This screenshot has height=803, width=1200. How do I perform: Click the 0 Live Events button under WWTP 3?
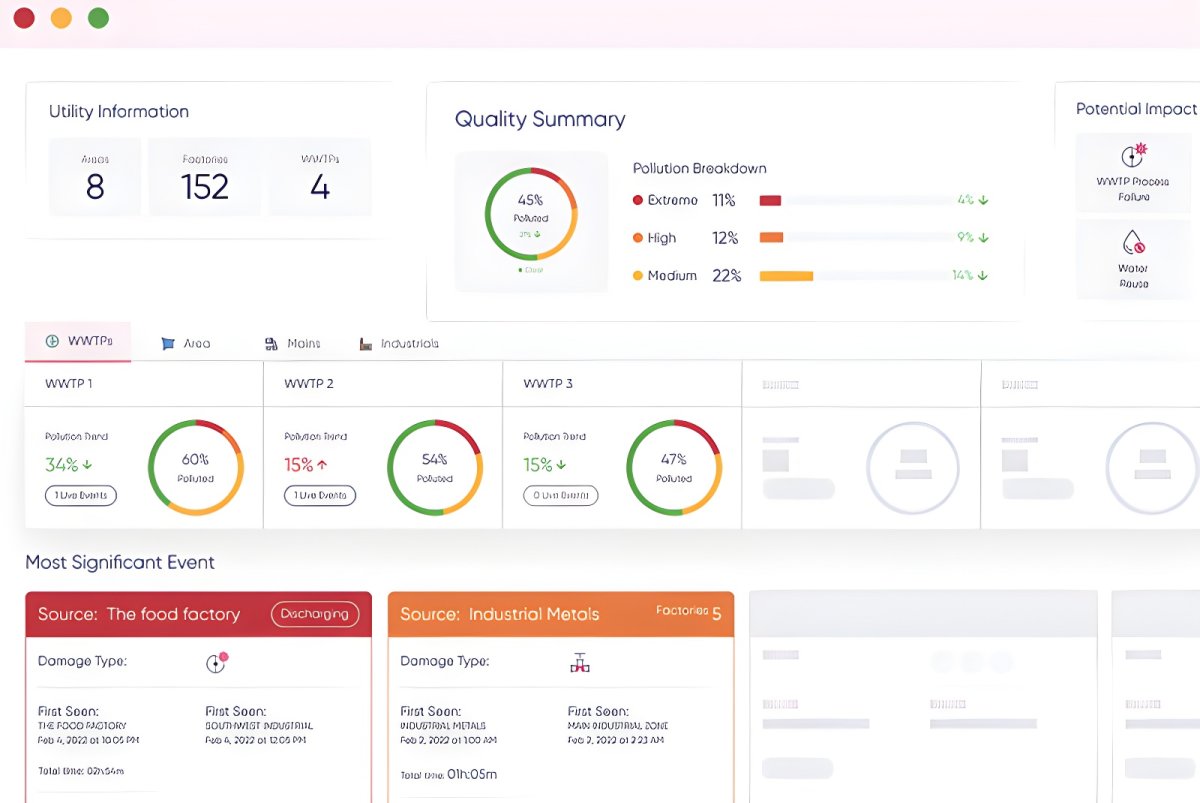point(560,495)
